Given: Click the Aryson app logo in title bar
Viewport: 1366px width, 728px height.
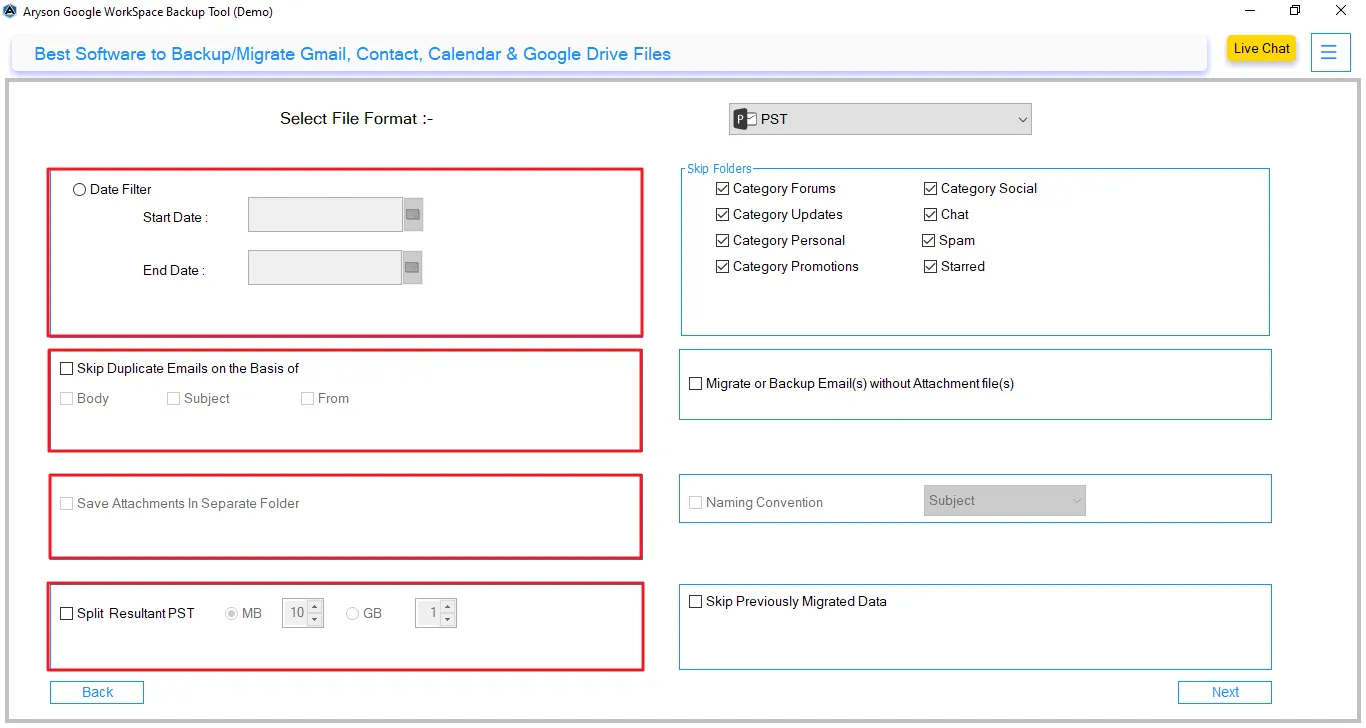Looking at the screenshot, I should click(x=10, y=12).
